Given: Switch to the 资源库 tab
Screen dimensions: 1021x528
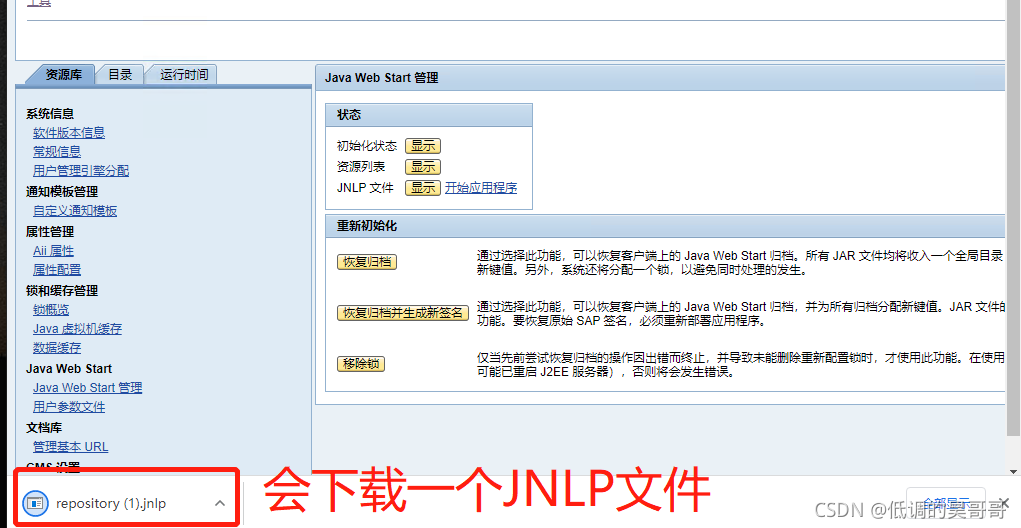Looking at the screenshot, I should (x=63, y=75).
